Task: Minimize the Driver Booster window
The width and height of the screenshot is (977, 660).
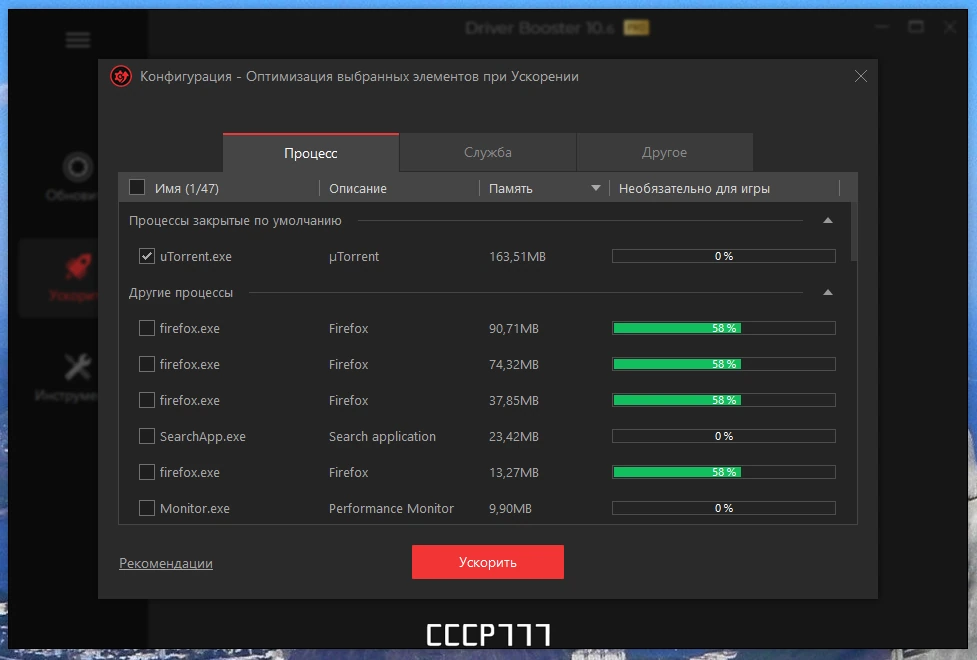Action: pyautogui.click(x=882, y=27)
